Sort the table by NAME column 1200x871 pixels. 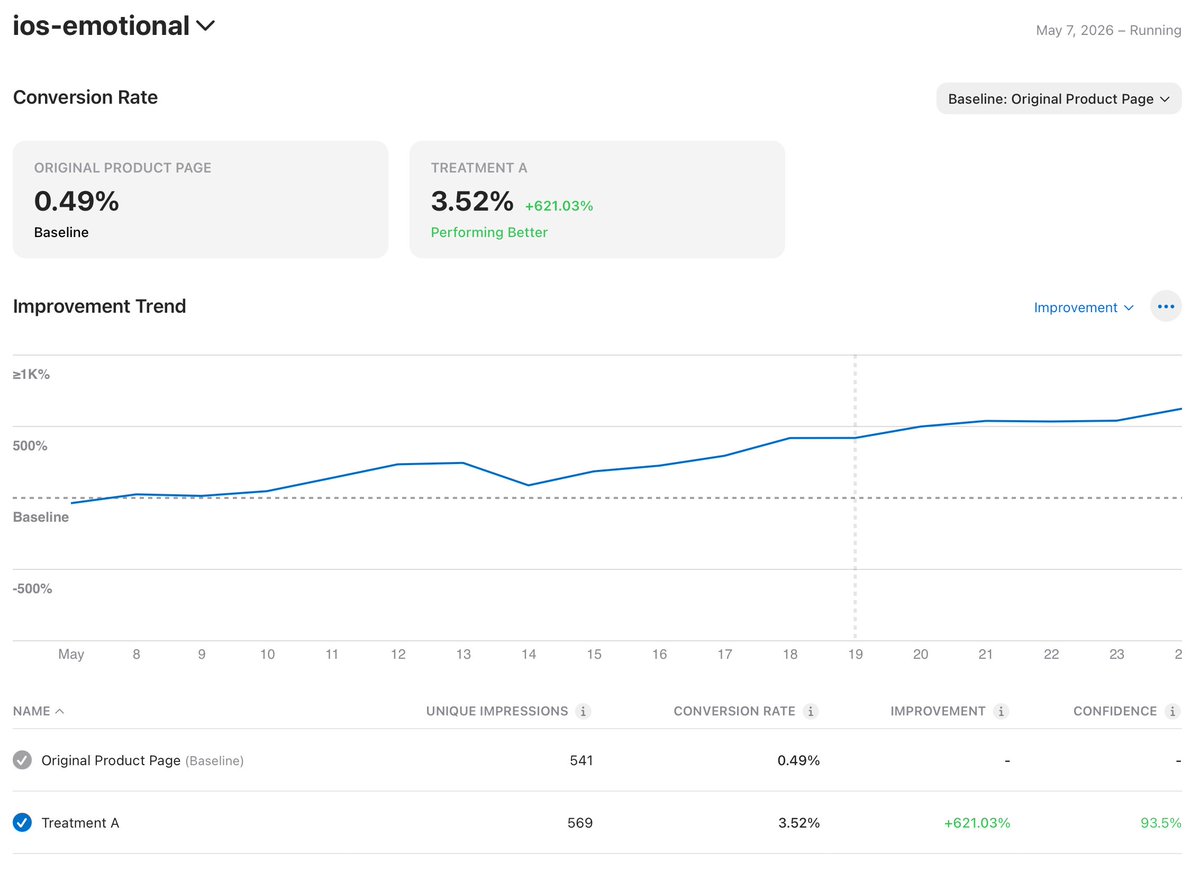click(x=39, y=711)
